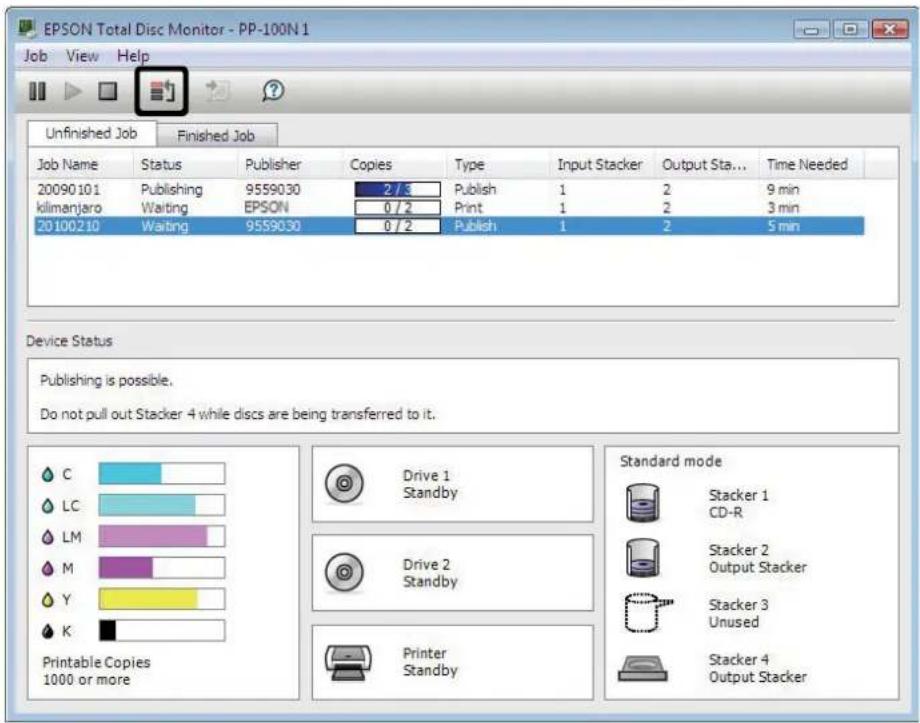Image resolution: width=920 pixels, height=723 pixels.
Task: Maximize the Total Disc Monitor window
Action: tap(850, 29)
